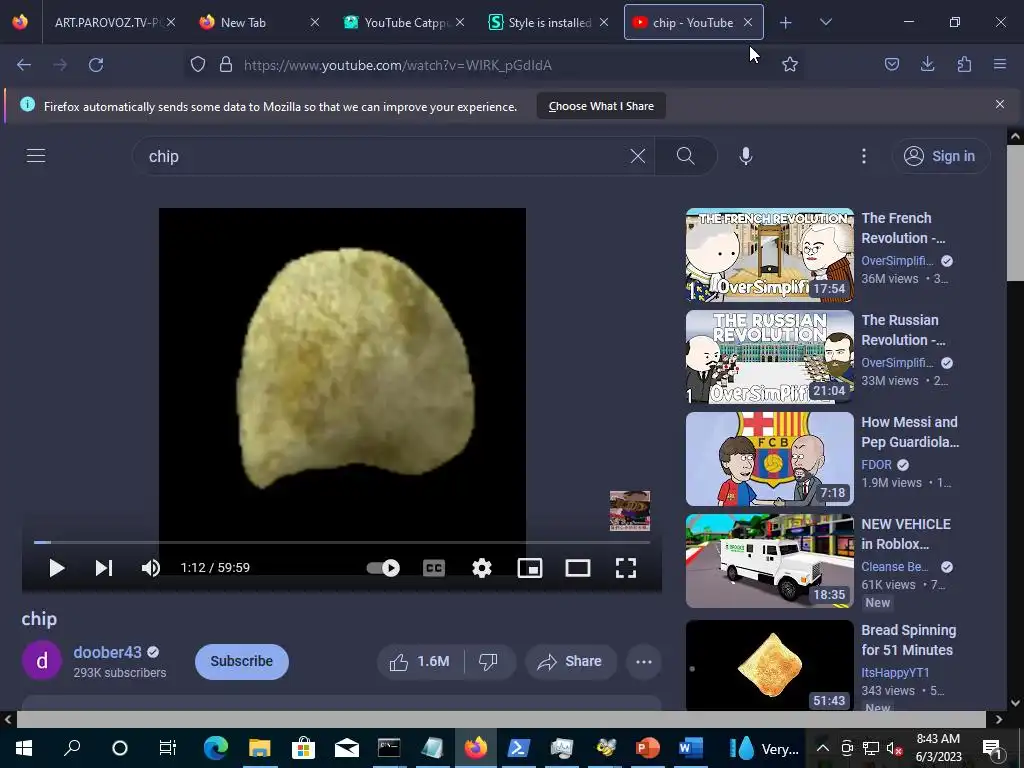The image size is (1024, 768).
Task: Click the doober43 channel avatar
Action: click(42, 661)
